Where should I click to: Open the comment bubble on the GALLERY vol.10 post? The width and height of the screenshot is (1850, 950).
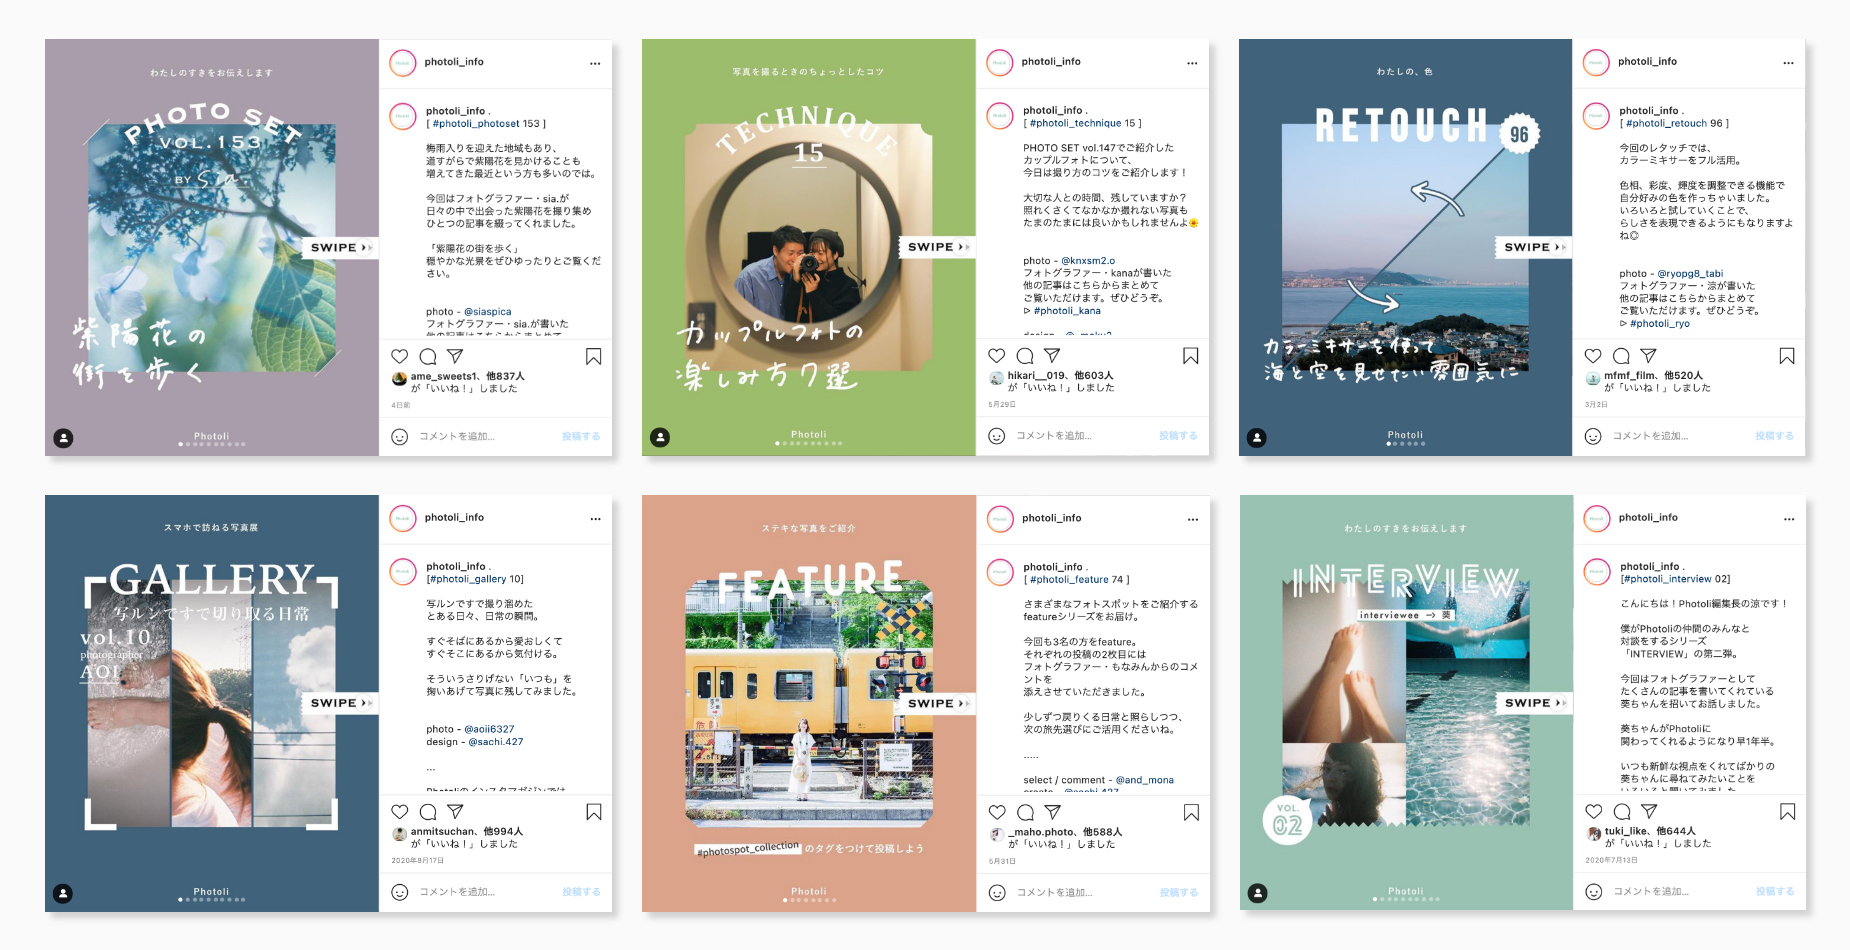pos(428,812)
